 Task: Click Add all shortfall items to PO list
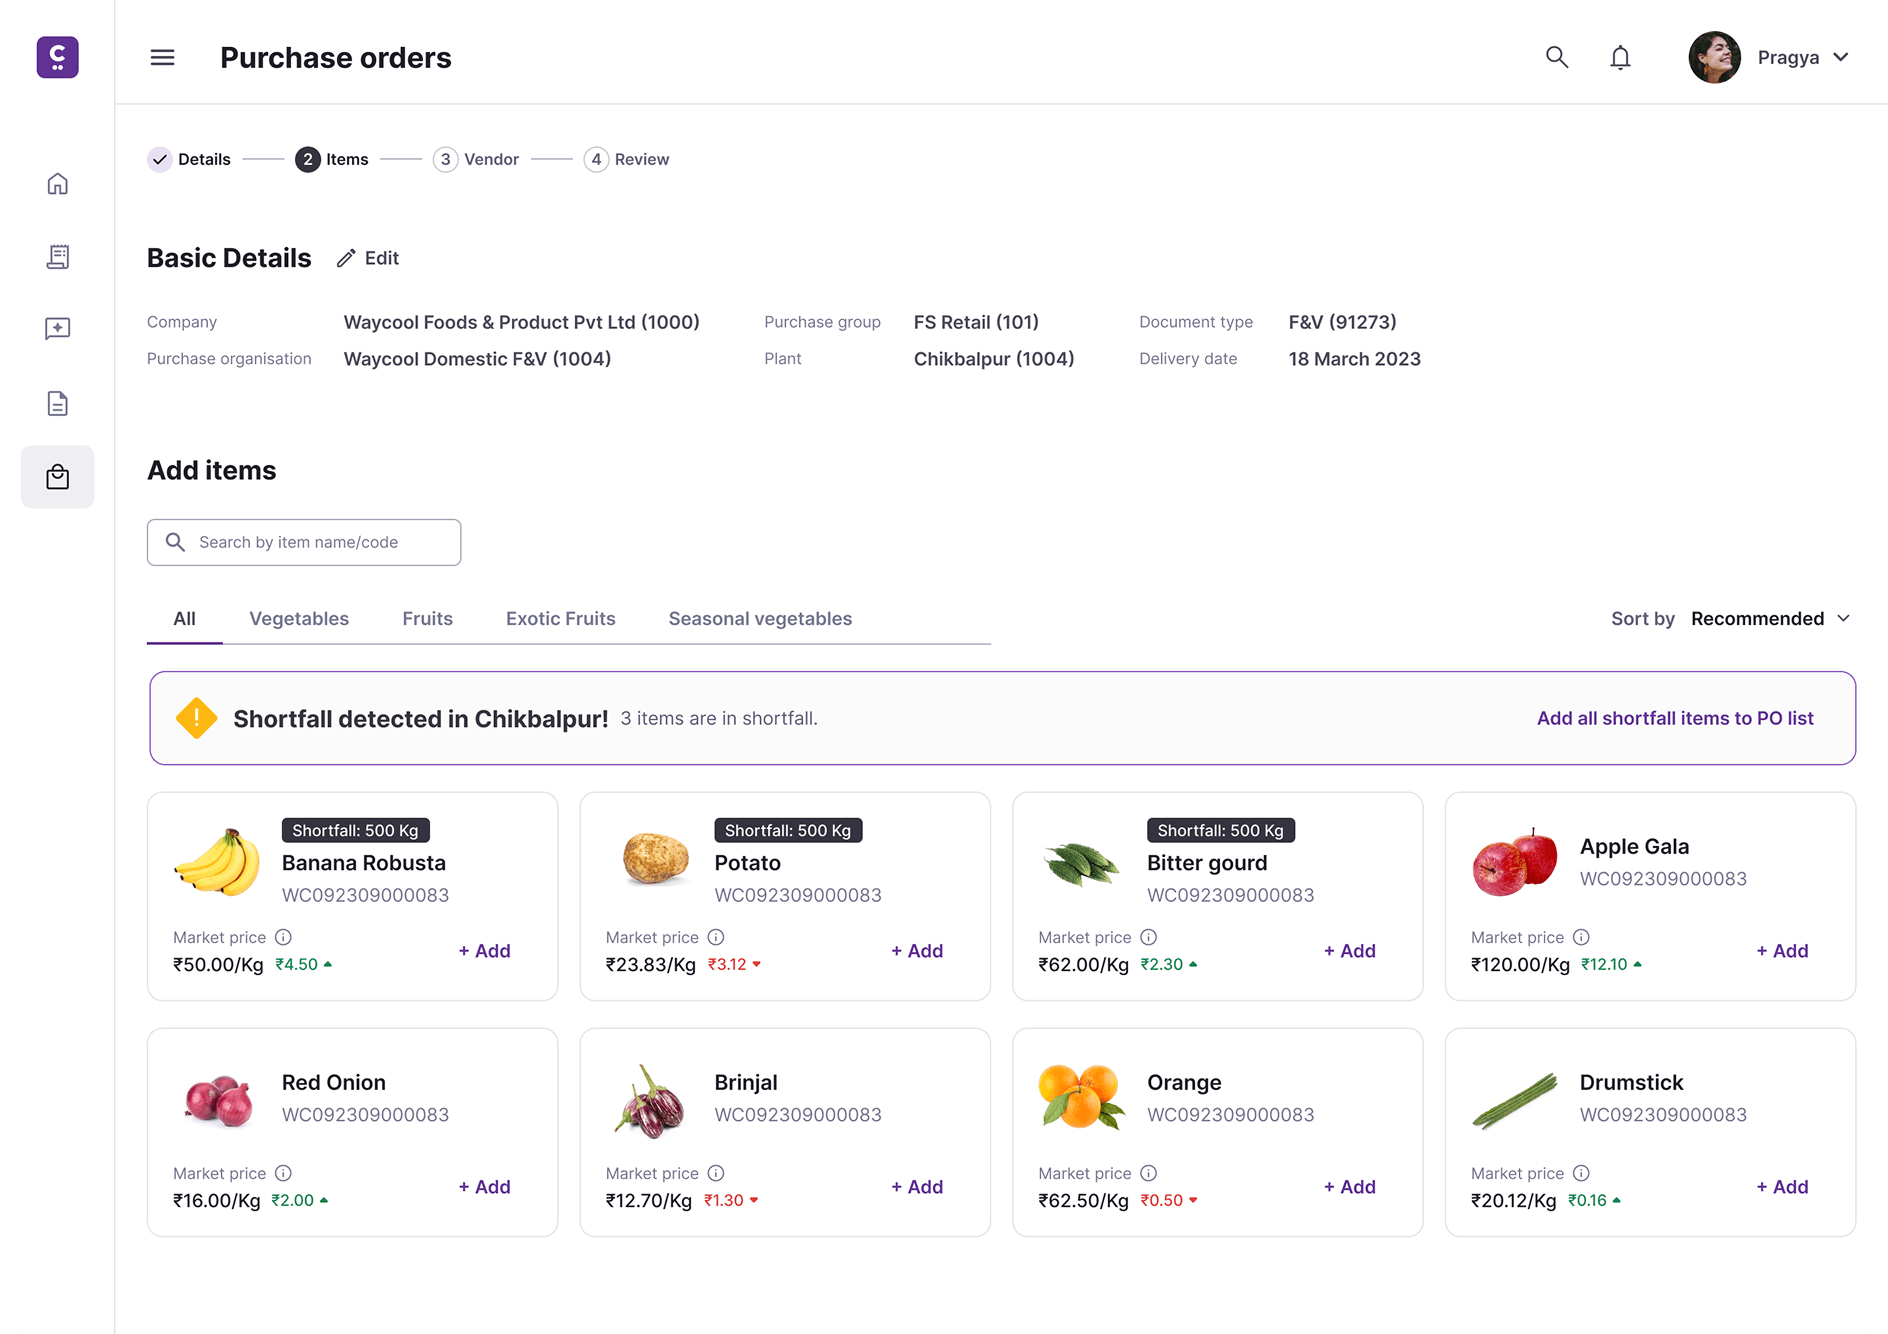1674,718
